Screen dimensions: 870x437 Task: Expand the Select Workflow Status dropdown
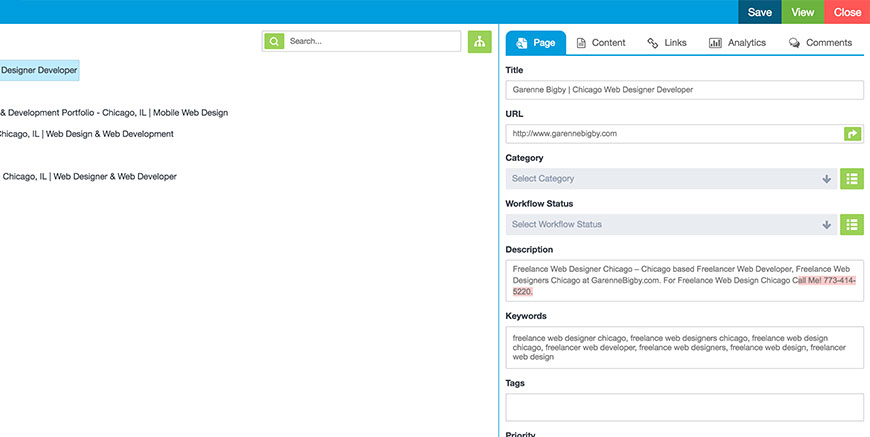pos(671,225)
